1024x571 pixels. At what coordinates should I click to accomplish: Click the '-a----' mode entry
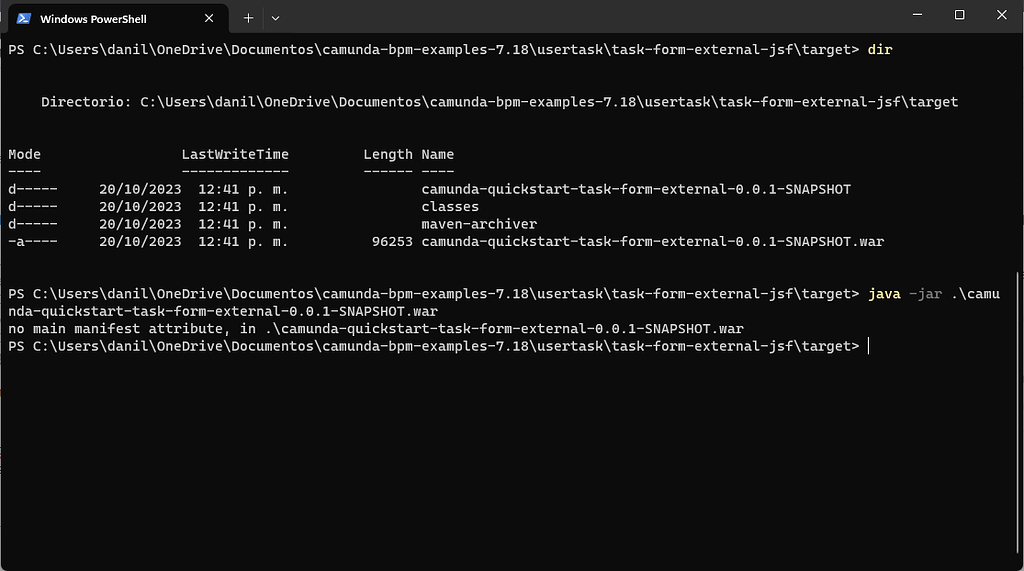tap(33, 242)
